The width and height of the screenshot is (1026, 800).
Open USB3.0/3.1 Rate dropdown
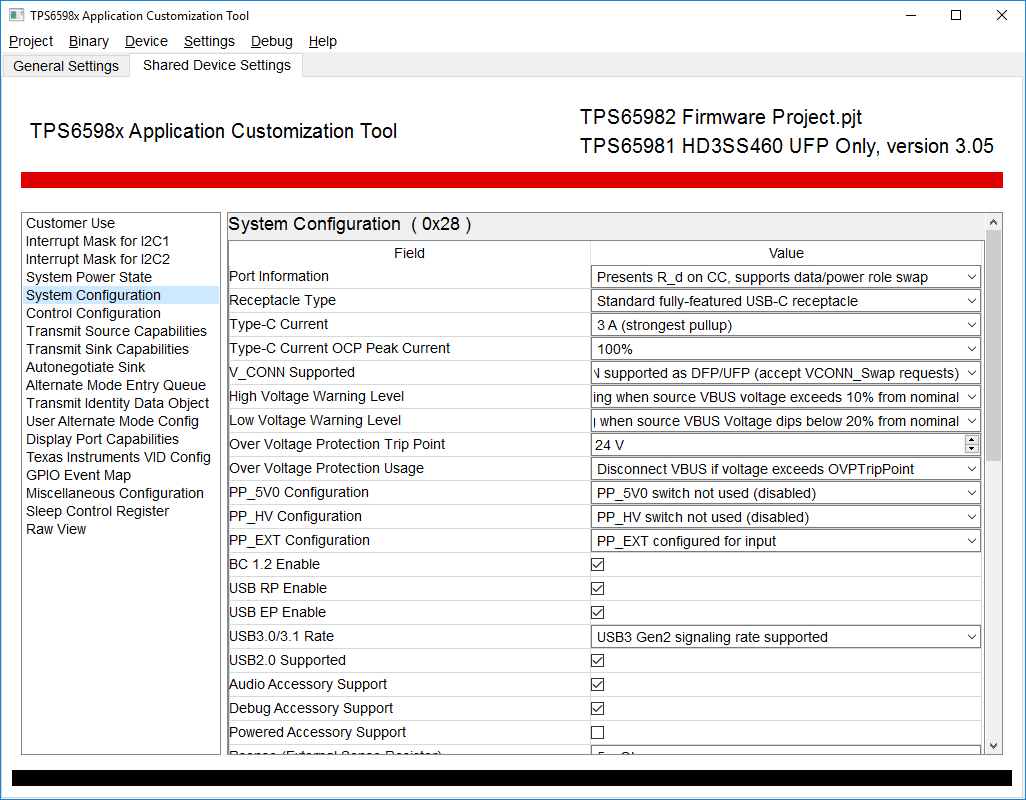point(785,637)
